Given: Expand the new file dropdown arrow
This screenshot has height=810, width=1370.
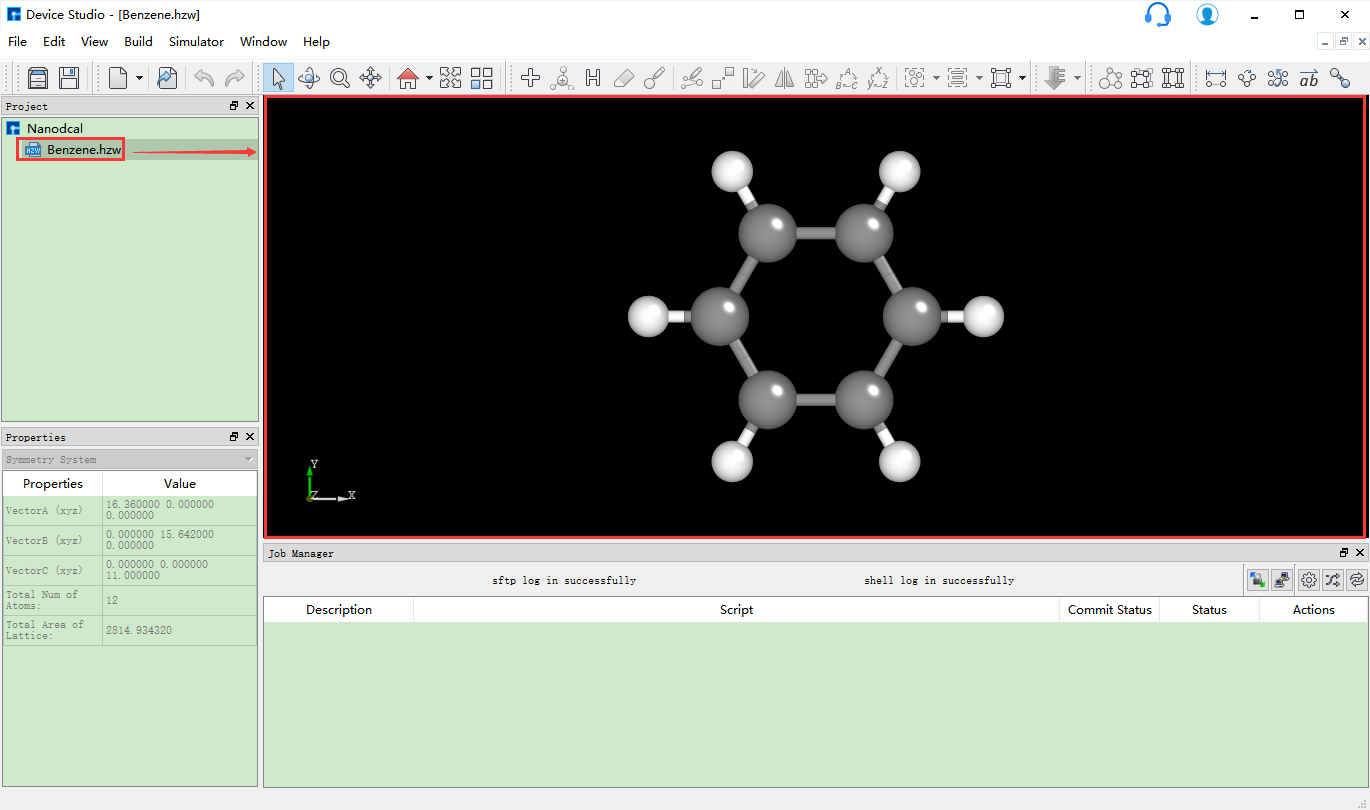Looking at the screenshot, I should click(x=139, y=78).
